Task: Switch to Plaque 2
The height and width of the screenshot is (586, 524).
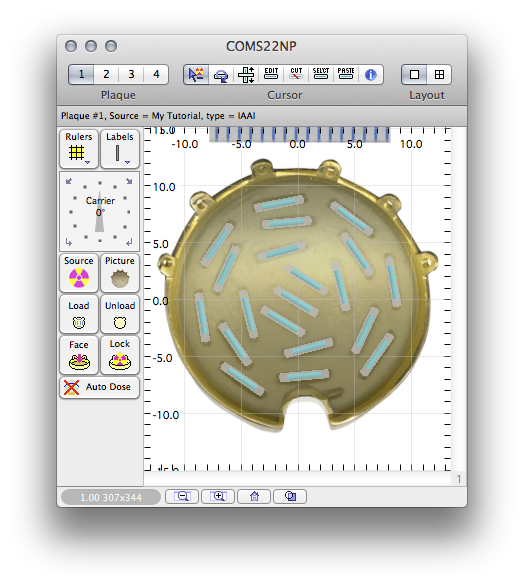Action: pyautogui.click(x=106, y=74)
